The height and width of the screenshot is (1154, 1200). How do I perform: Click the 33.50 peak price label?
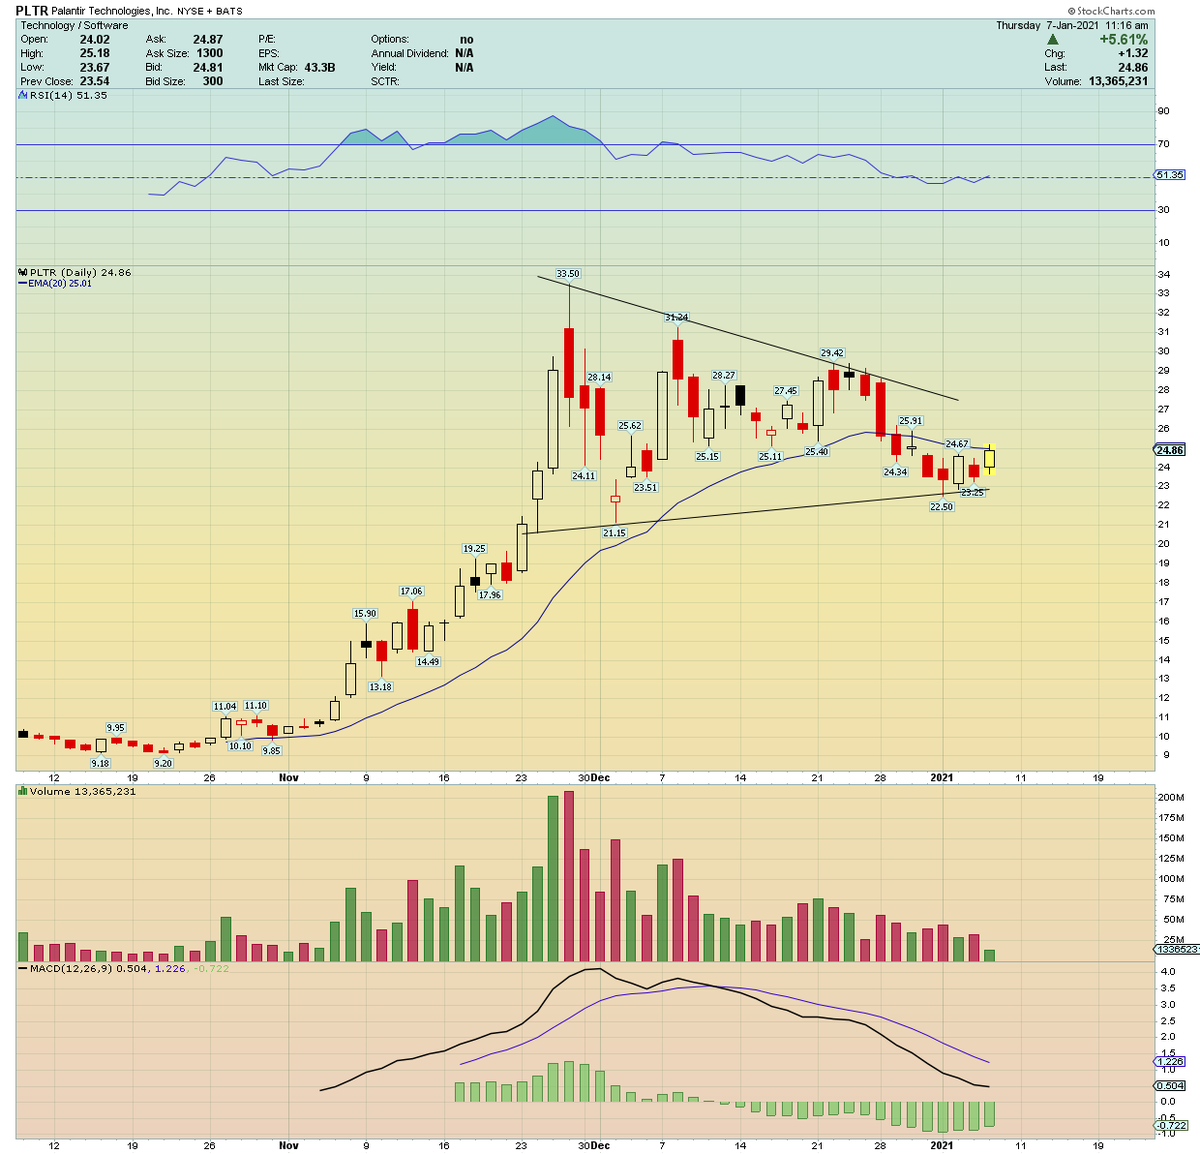[568, 274]
